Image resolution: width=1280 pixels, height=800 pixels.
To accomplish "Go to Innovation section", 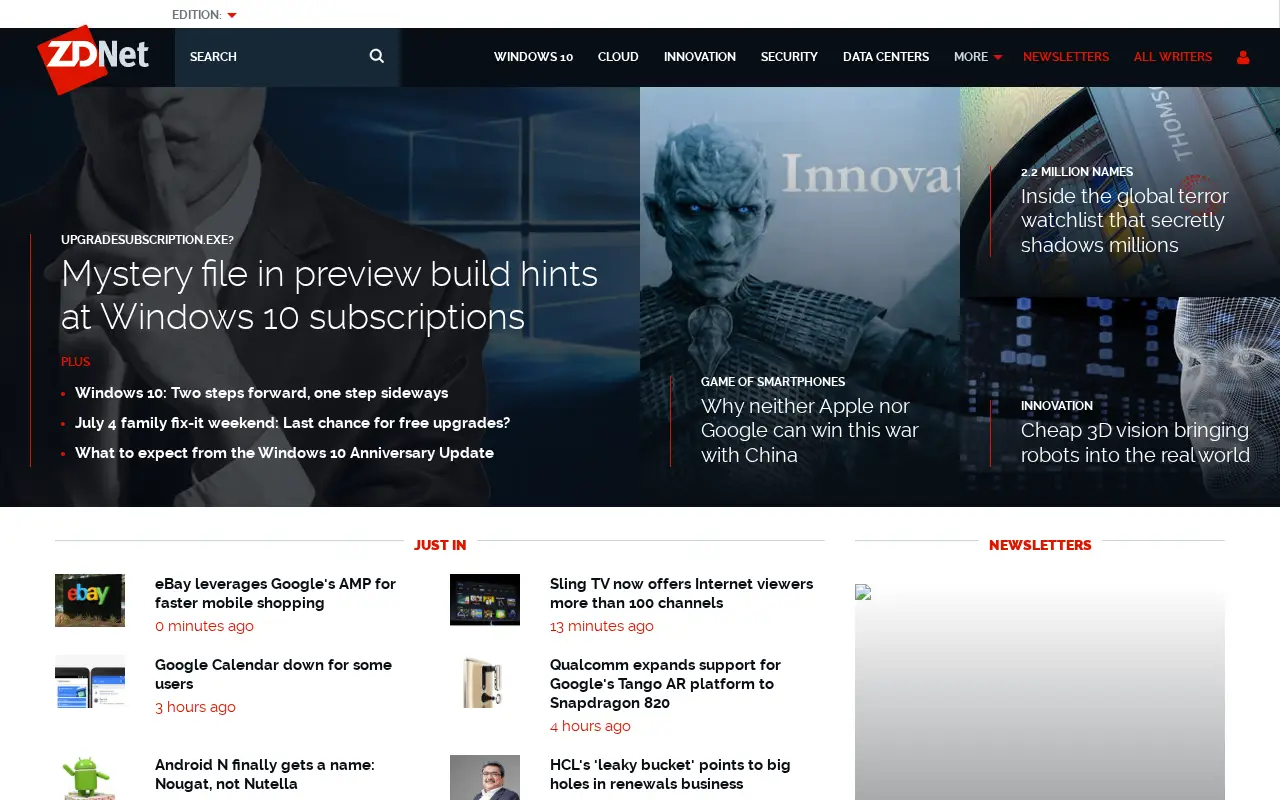I will (700, 57).
